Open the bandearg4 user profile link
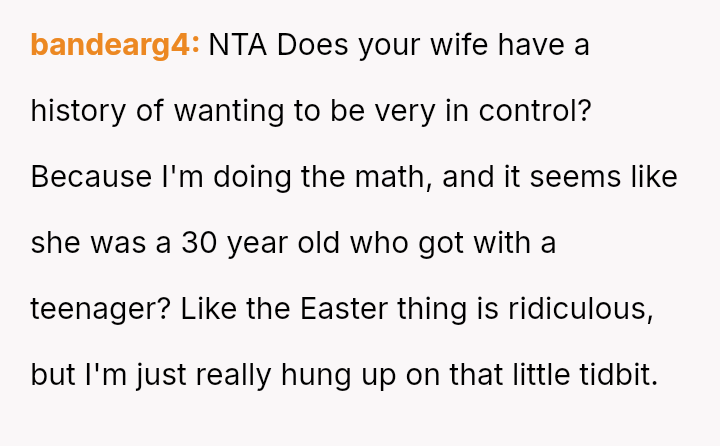Screen dimensions: 720x446 (x=115, y=45)
